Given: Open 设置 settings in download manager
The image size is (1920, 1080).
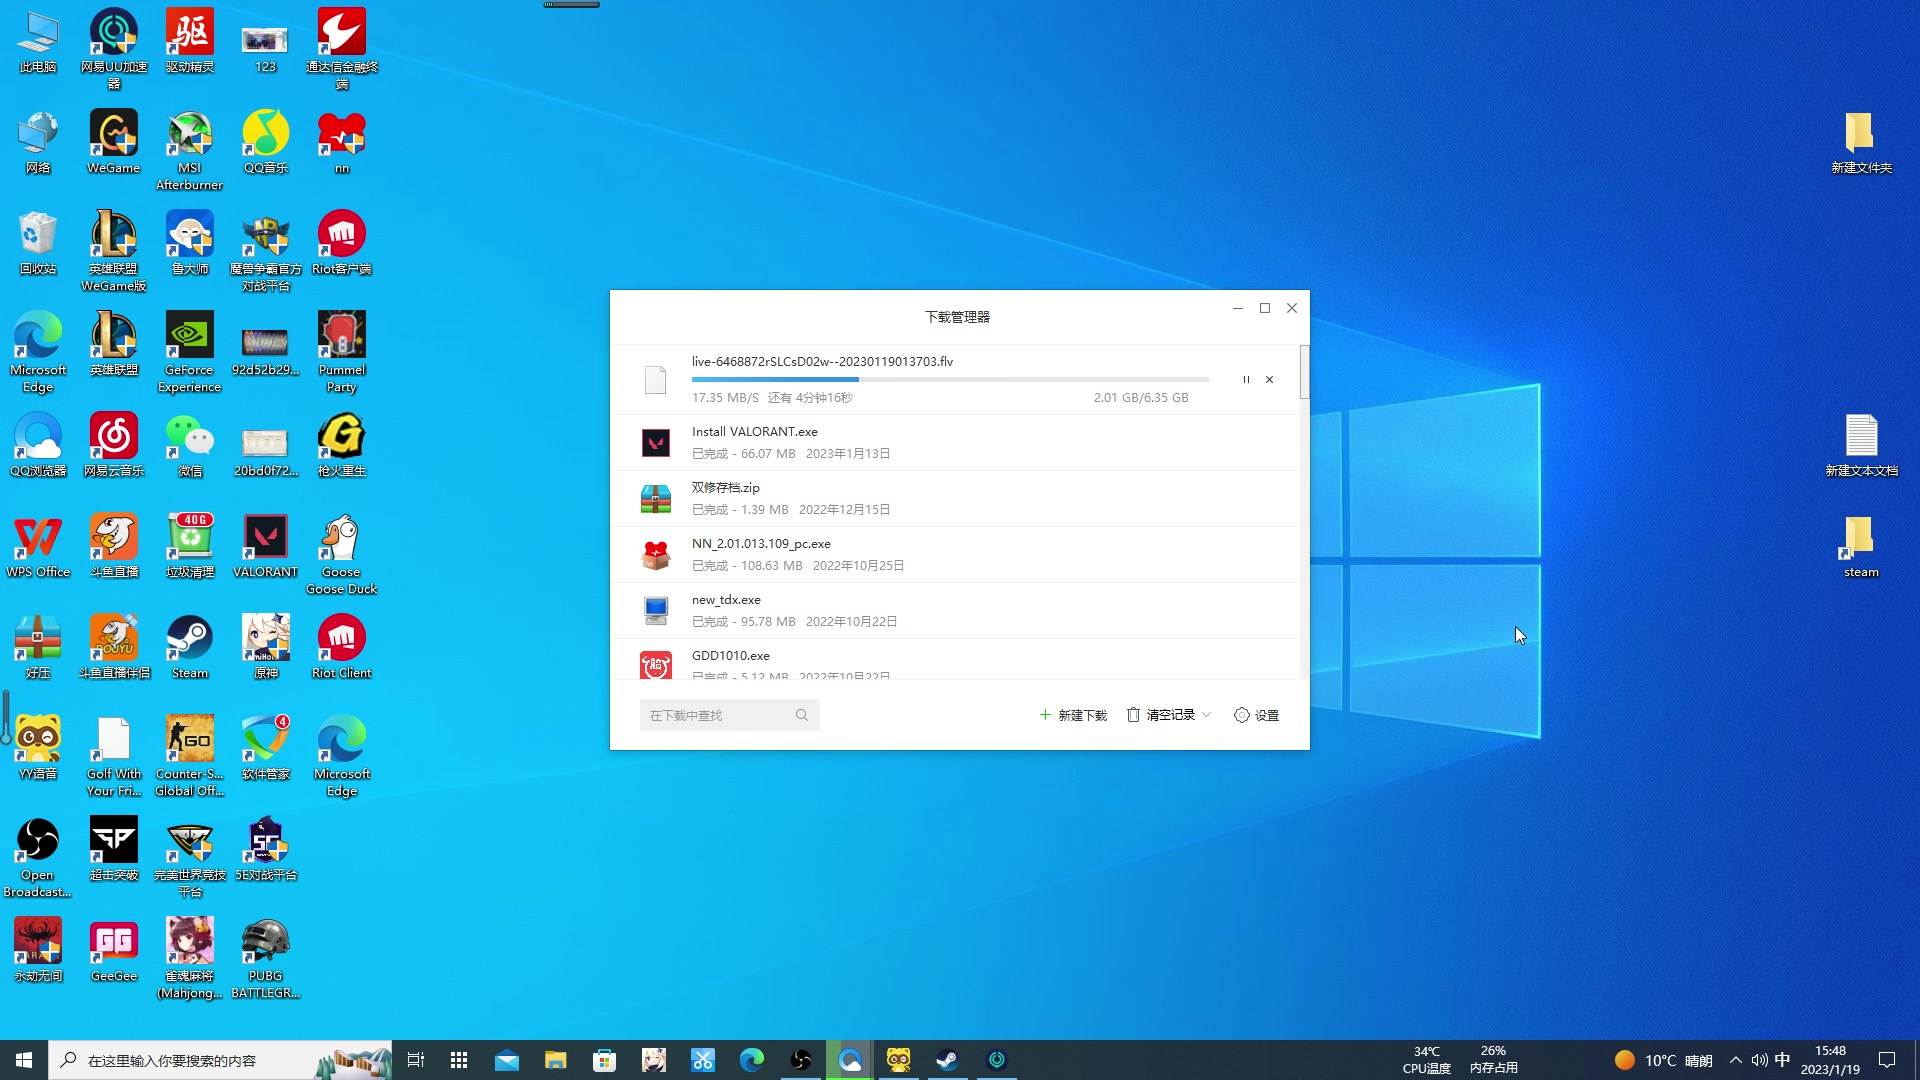Looking at the screenshot, I should coord(1257,715).
